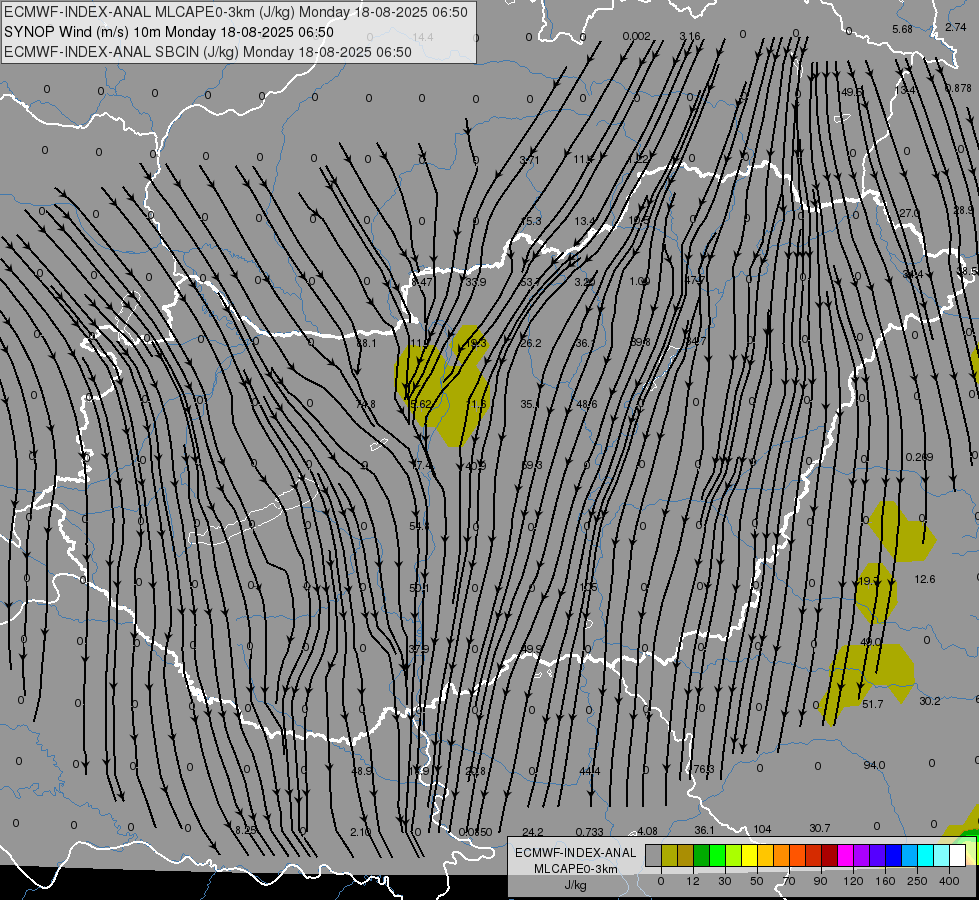Click the map value 33.9
This screenshot has width=979, height=900.
(x=475, y=282)
